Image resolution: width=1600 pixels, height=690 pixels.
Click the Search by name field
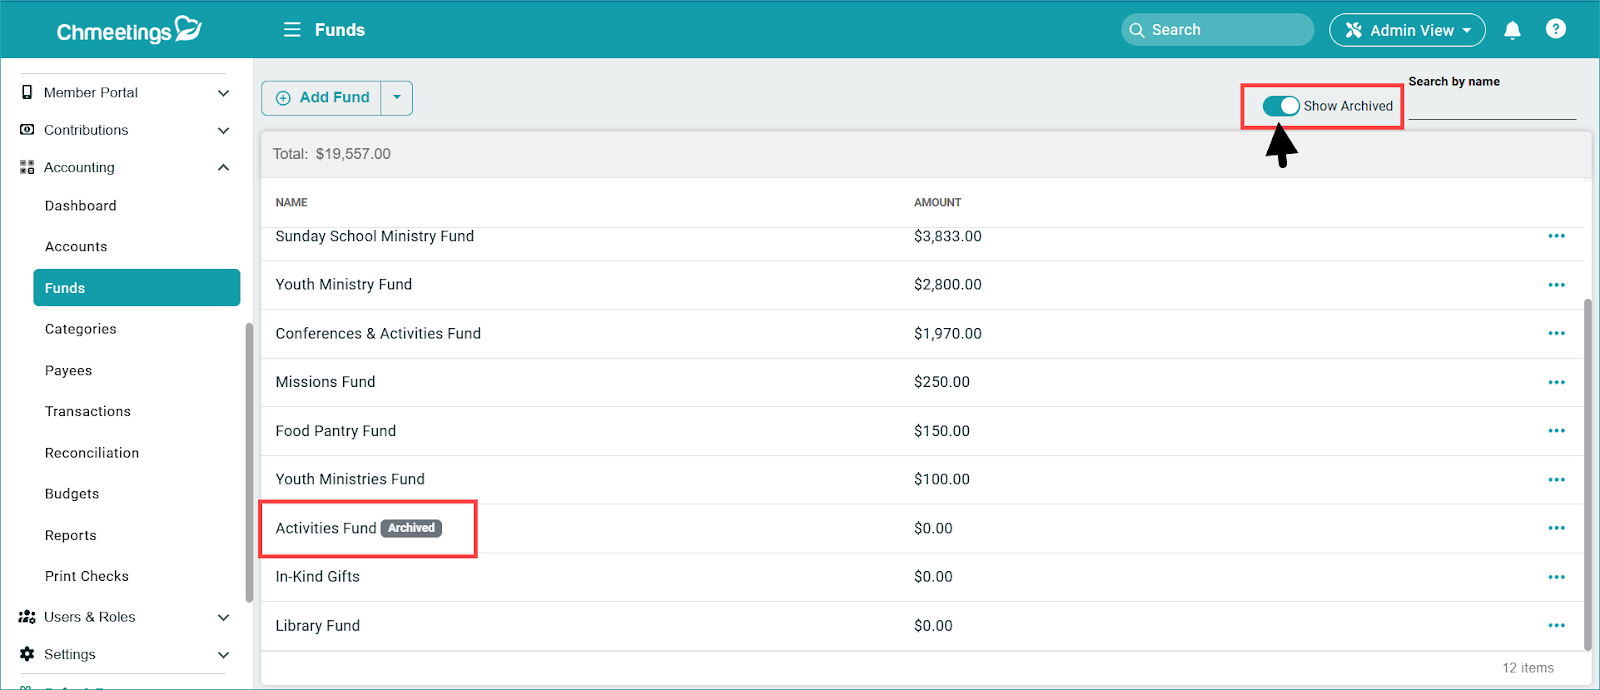tap(1491, 107)
